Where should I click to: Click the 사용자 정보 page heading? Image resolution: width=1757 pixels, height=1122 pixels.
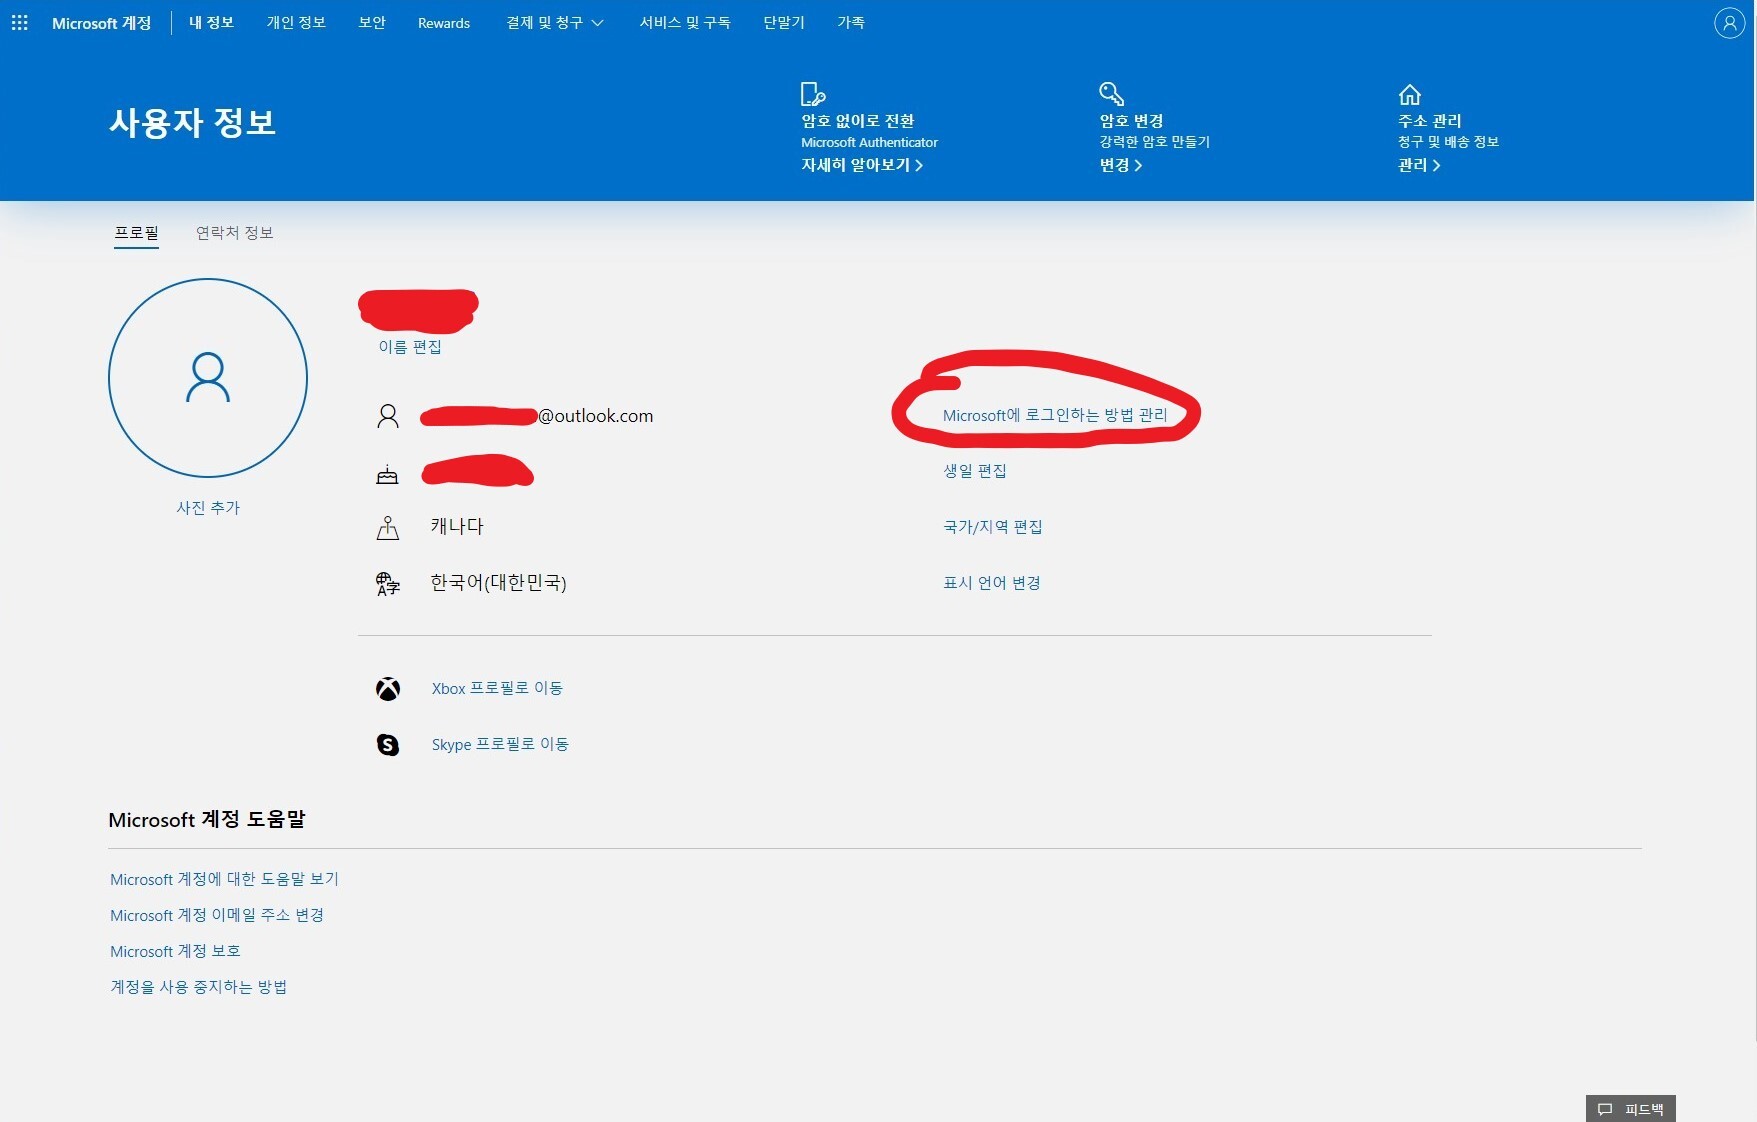click(192, 122)
